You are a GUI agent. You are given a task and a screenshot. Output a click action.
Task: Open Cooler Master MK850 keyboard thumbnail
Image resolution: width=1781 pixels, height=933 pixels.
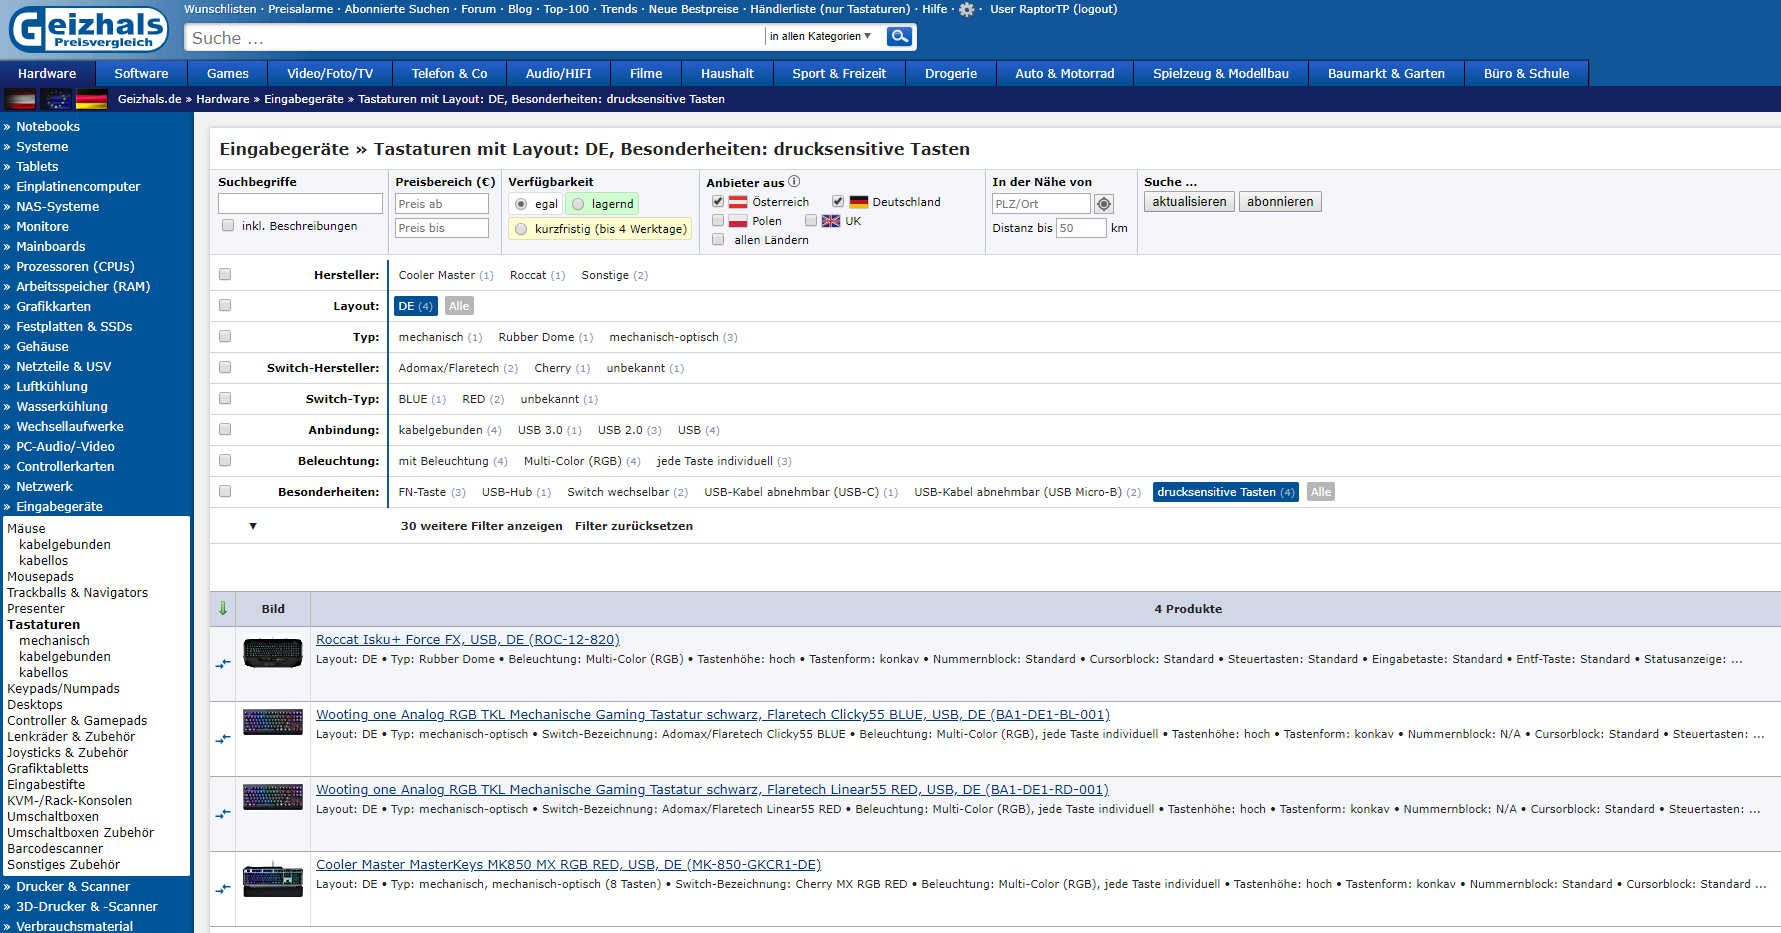click(x=273, y=879)
